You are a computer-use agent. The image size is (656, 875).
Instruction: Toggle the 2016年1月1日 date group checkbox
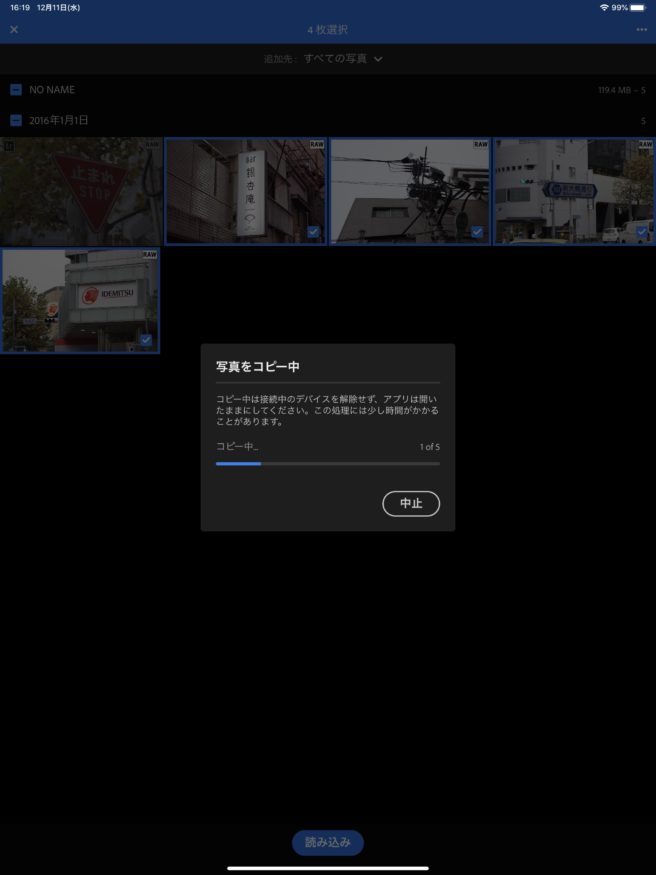coord(16,121)
